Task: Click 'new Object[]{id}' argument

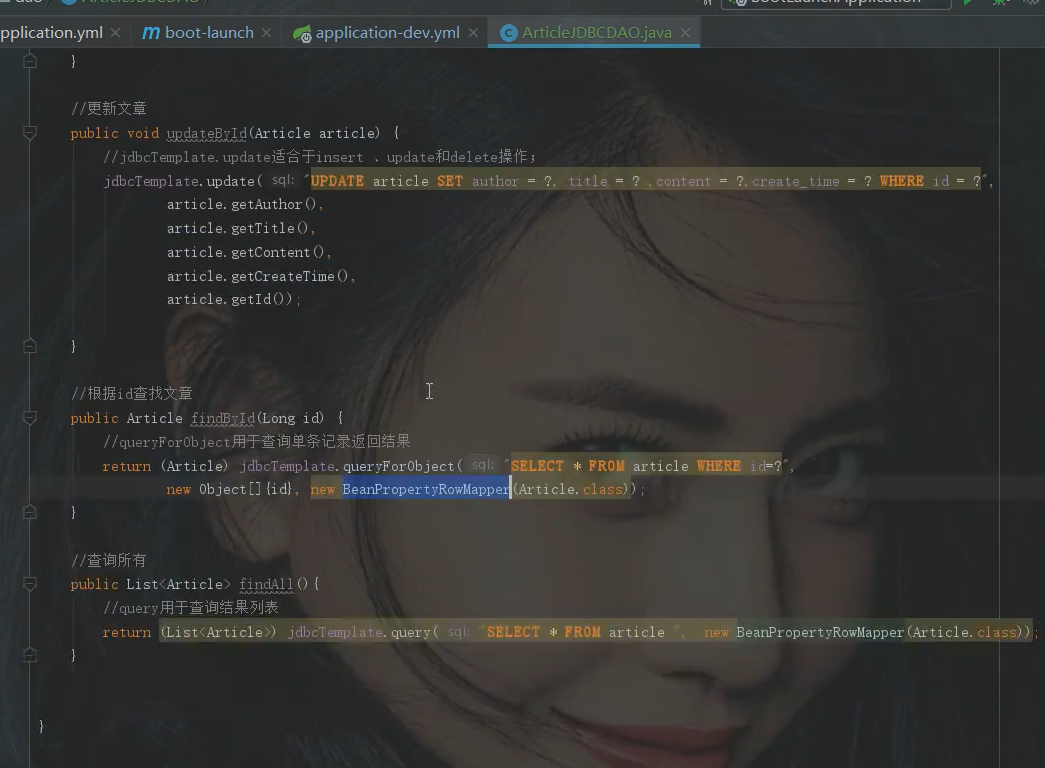Action: [x=229, y=489]
